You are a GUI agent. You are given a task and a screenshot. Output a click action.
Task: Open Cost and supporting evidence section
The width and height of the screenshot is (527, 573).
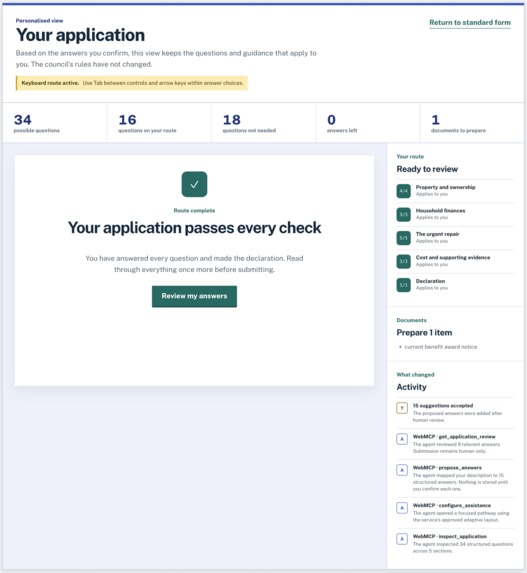coord(455,261)
